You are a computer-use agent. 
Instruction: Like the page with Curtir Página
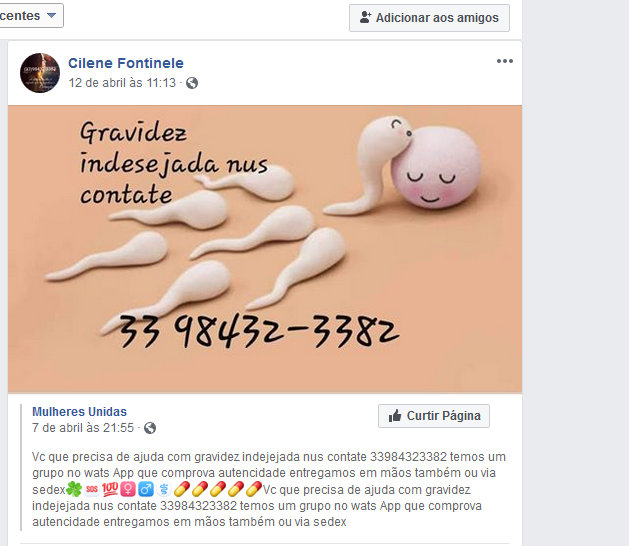[x=434, y=416]
